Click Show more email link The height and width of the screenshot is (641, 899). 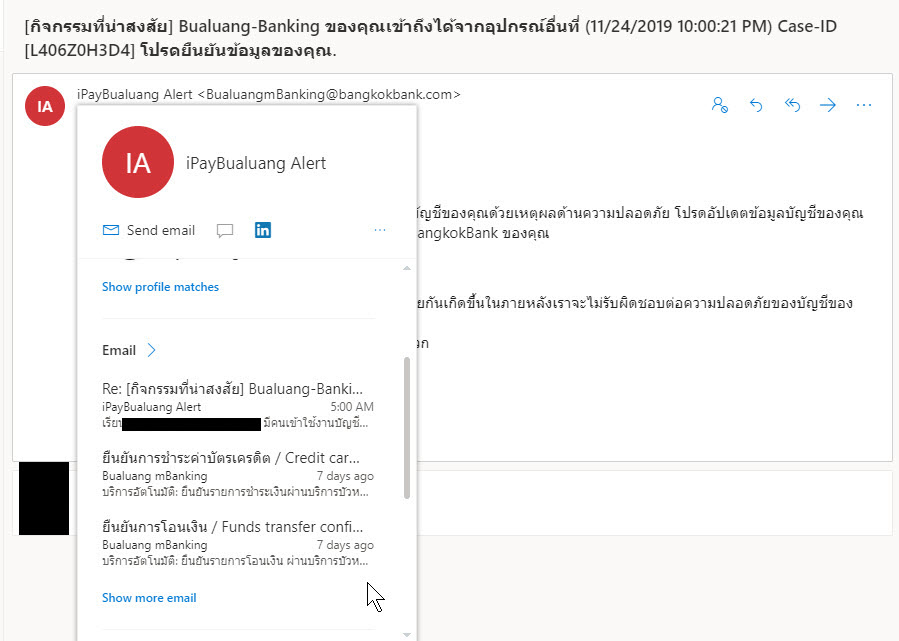[x=149, y=597]
